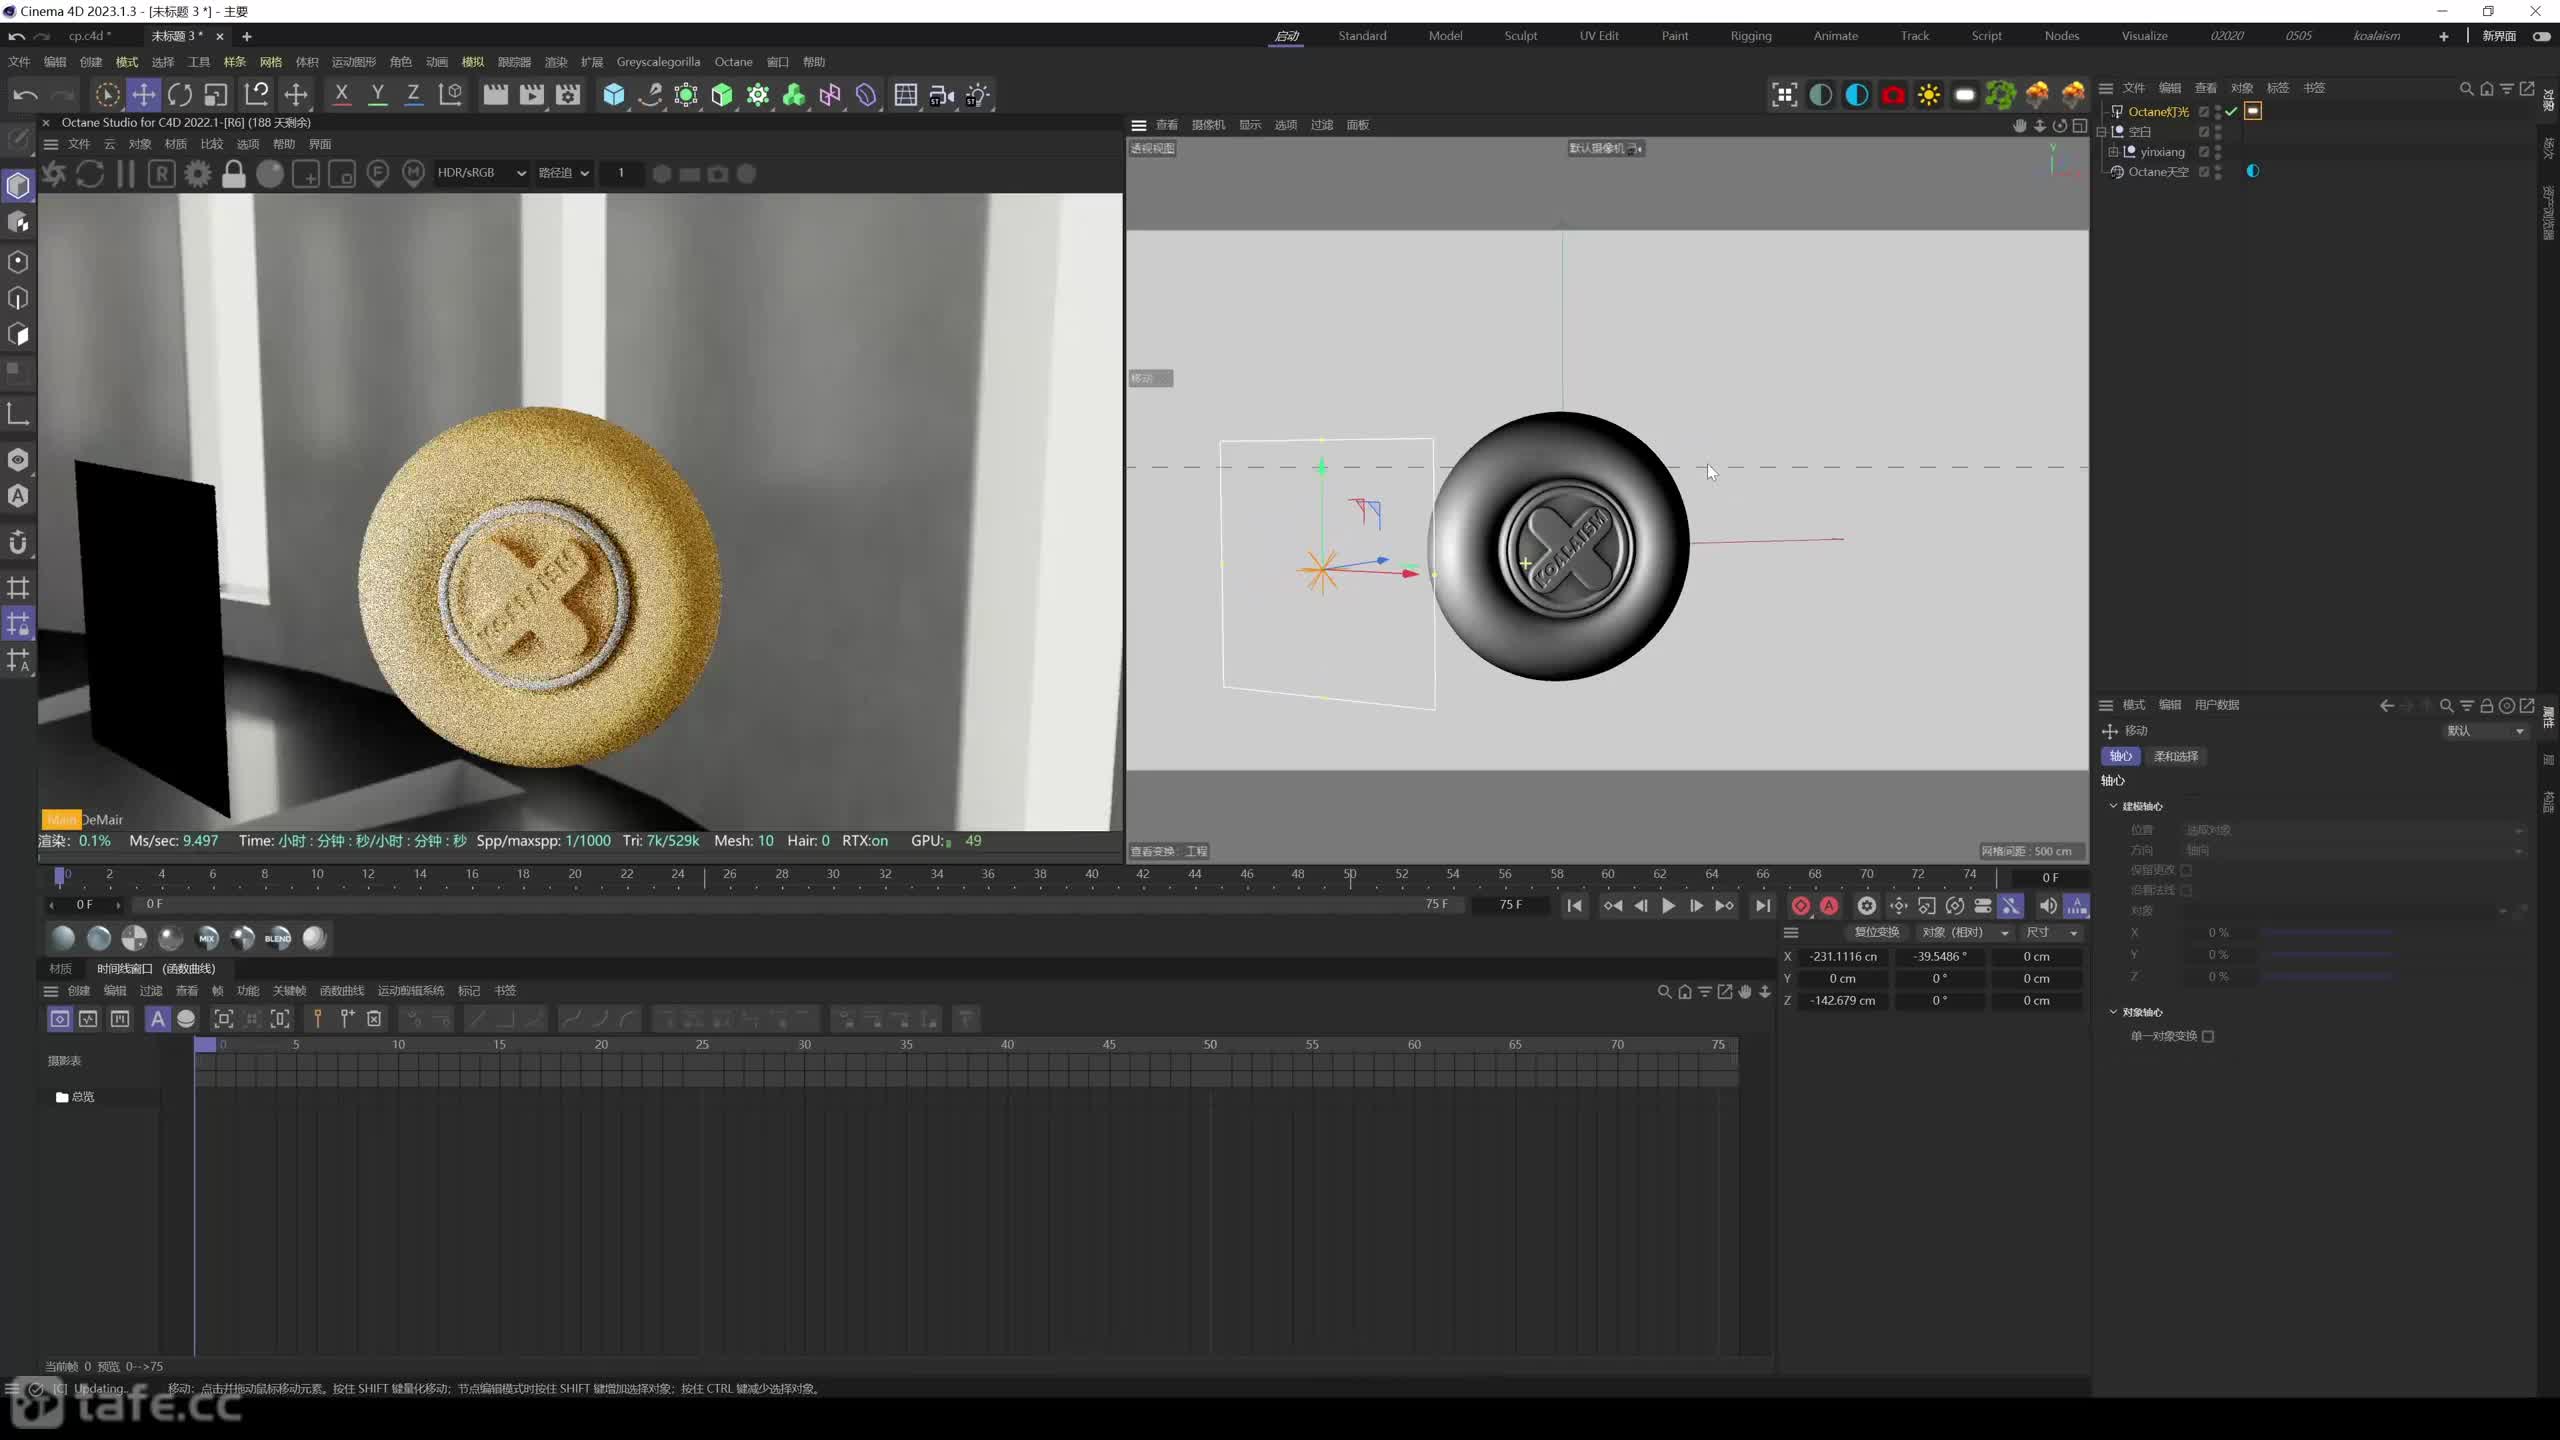This screenshot has height=1440, width=2560.
Task: Open the 材质 tab above the timeline
Action: (x=60, y=968)
